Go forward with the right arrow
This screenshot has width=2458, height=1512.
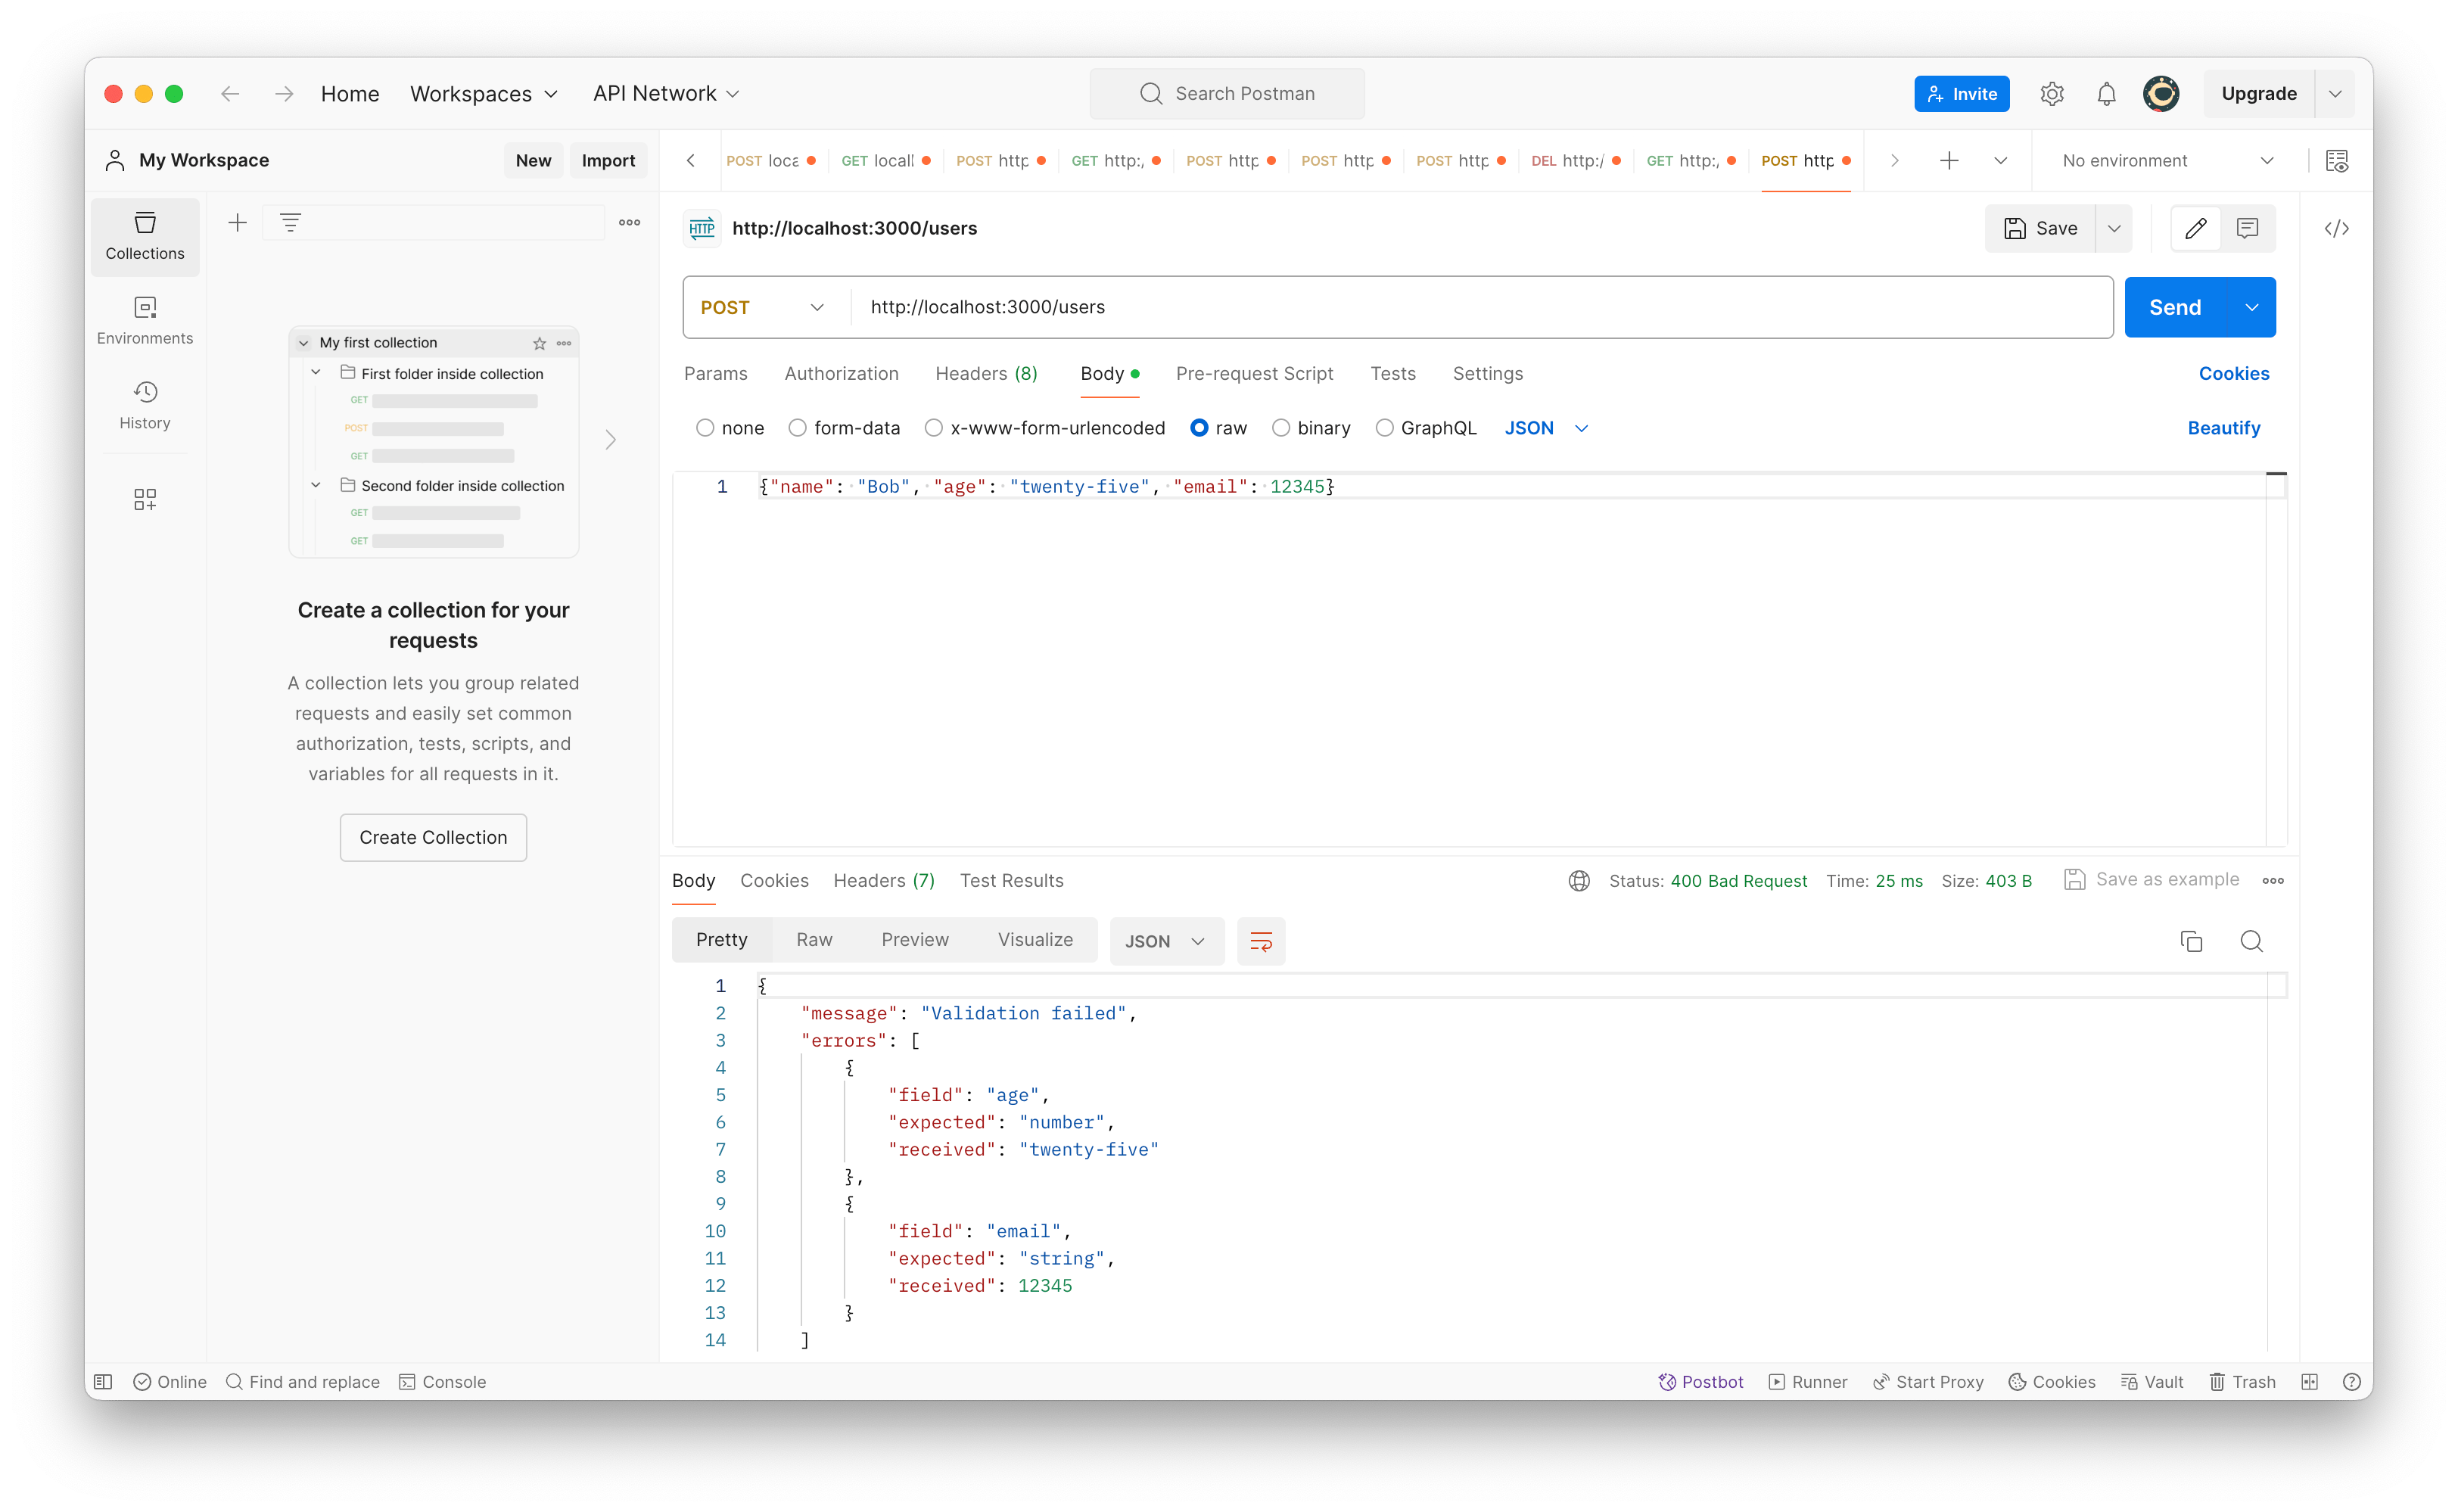coord(284,93)
